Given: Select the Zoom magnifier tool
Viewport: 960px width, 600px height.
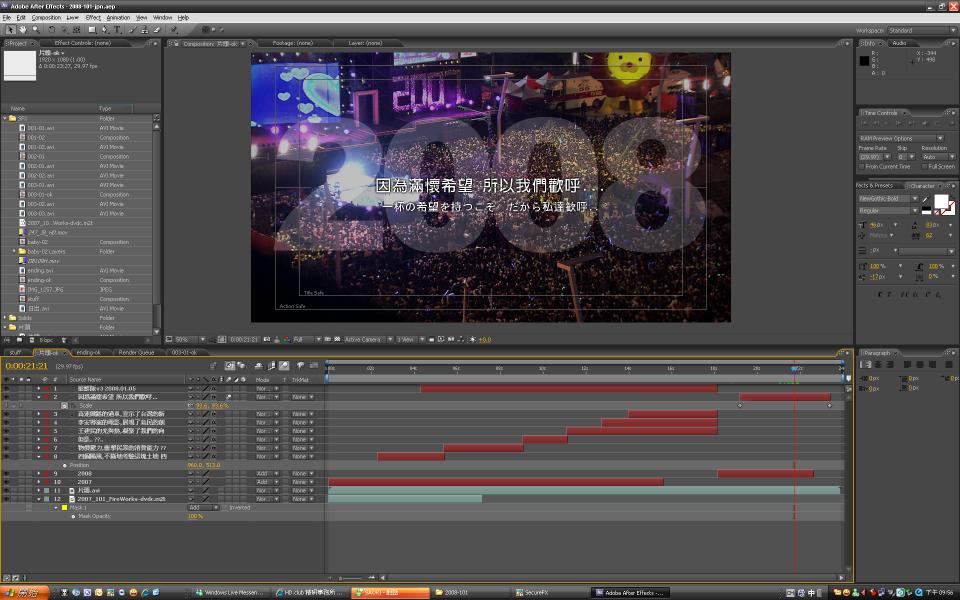Looking at the screenshot, I should 36,30.
